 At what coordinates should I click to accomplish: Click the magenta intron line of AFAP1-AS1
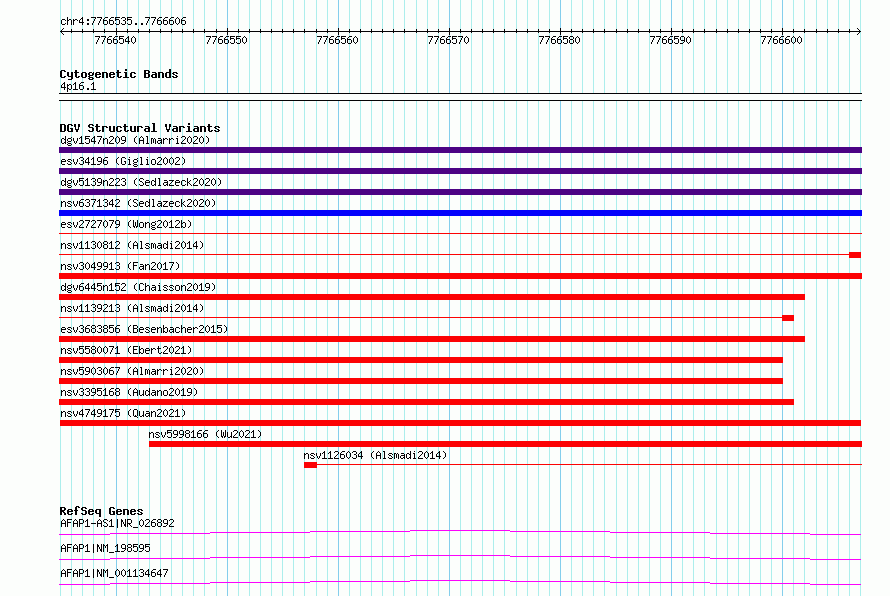460,532
